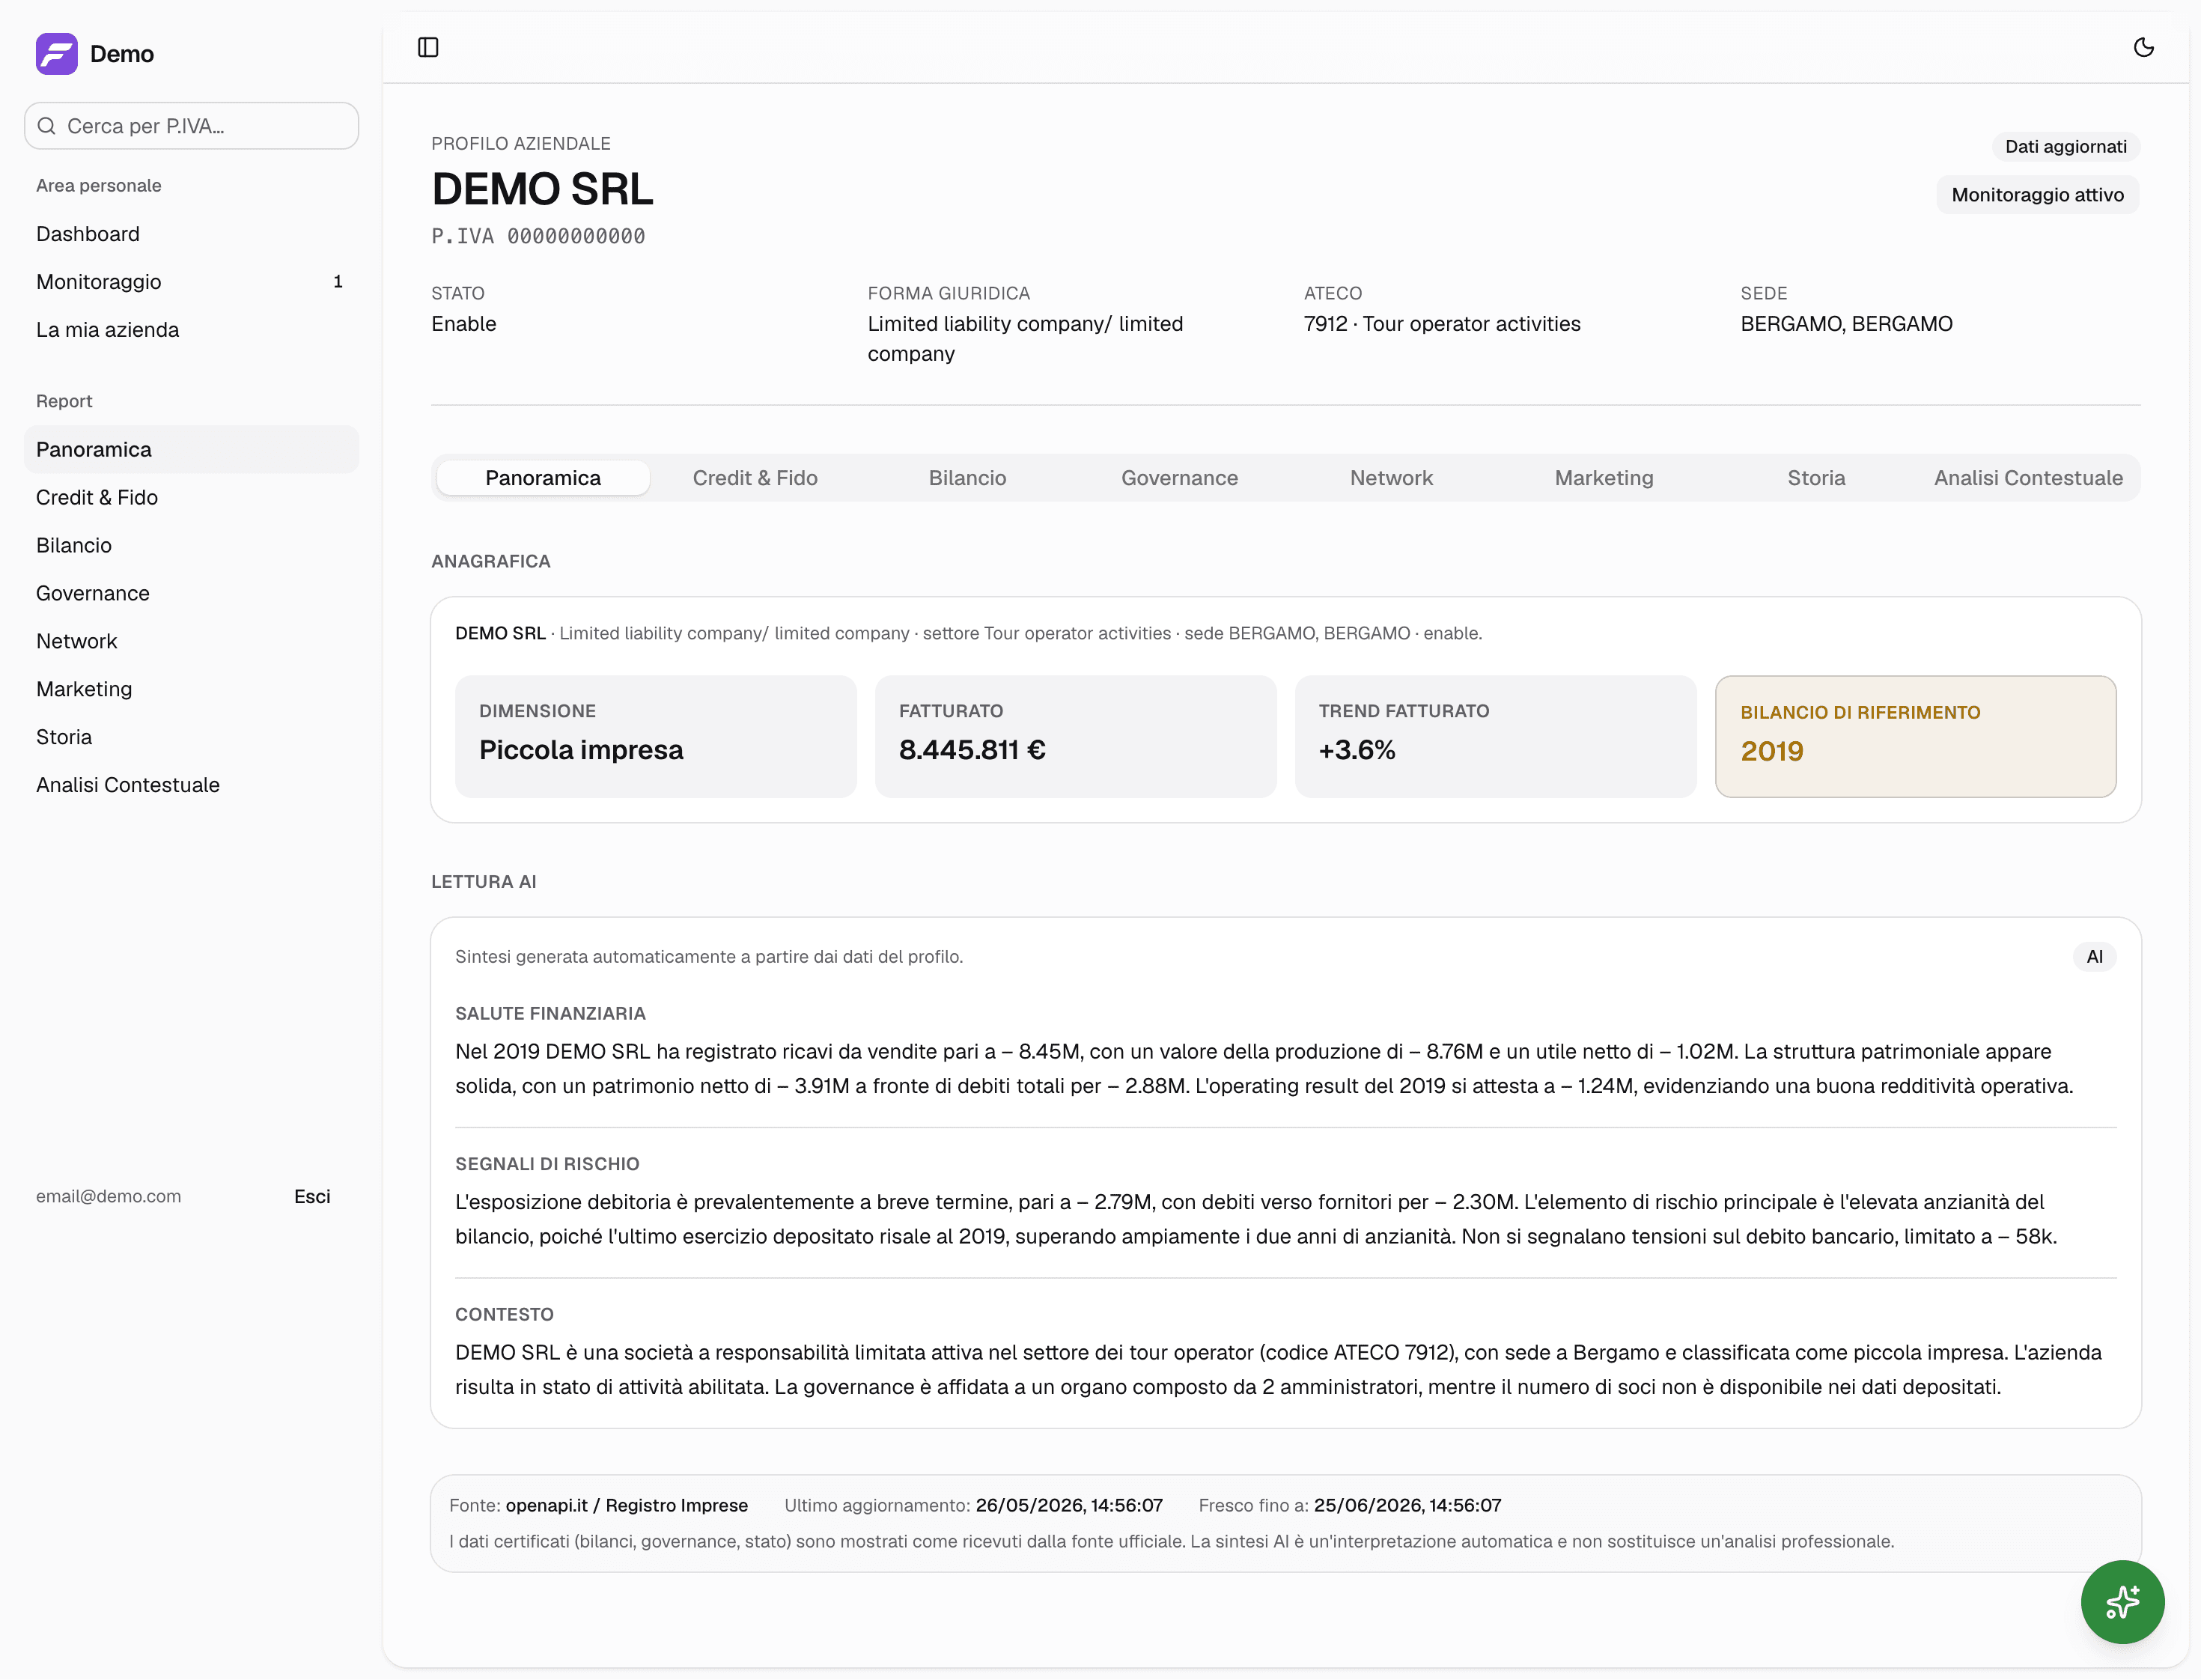Click the Demo app logo icon
The width and height of the screenshot is (2201, 1680).
coord(56,53)
